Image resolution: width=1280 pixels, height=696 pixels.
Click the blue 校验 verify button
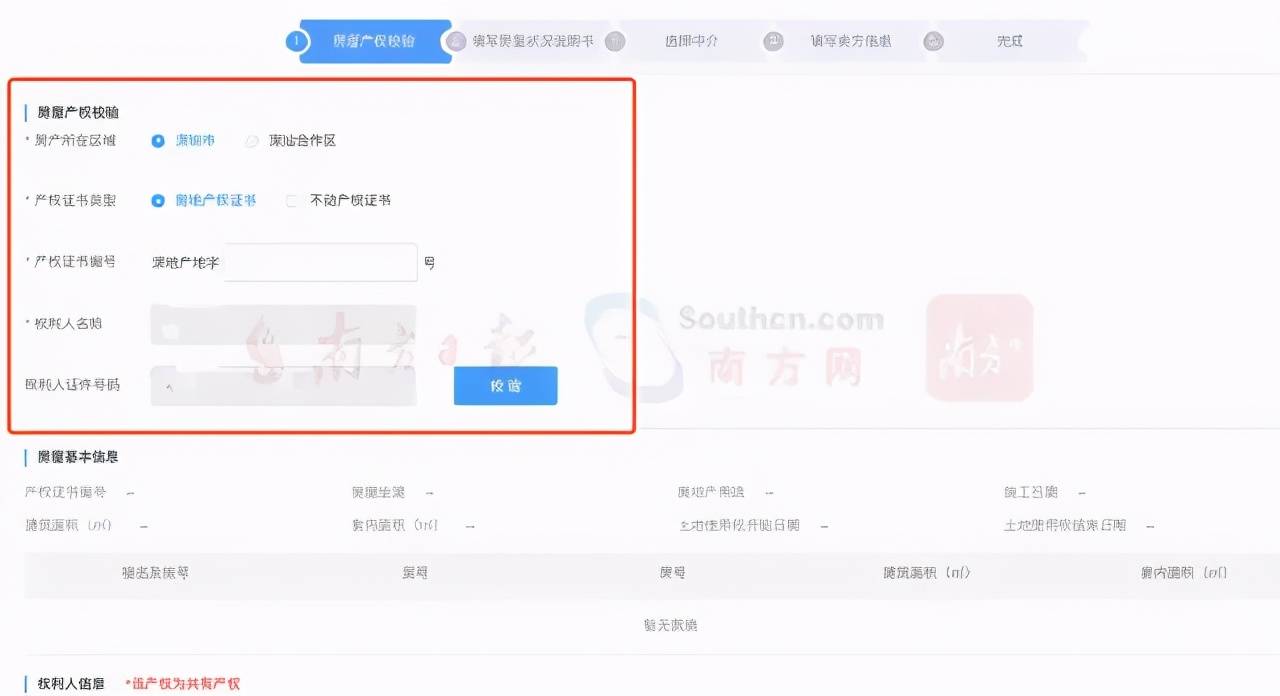[505, 386]
